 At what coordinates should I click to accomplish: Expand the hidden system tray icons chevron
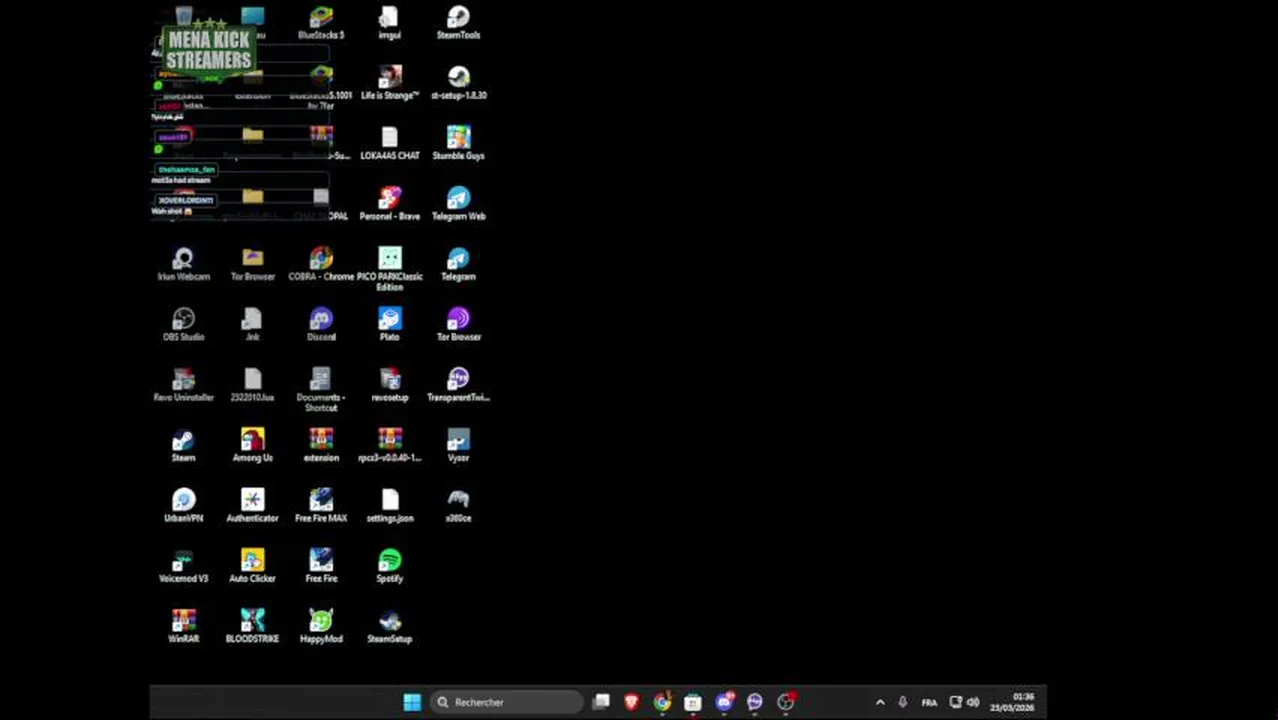[x=880, y=702]
